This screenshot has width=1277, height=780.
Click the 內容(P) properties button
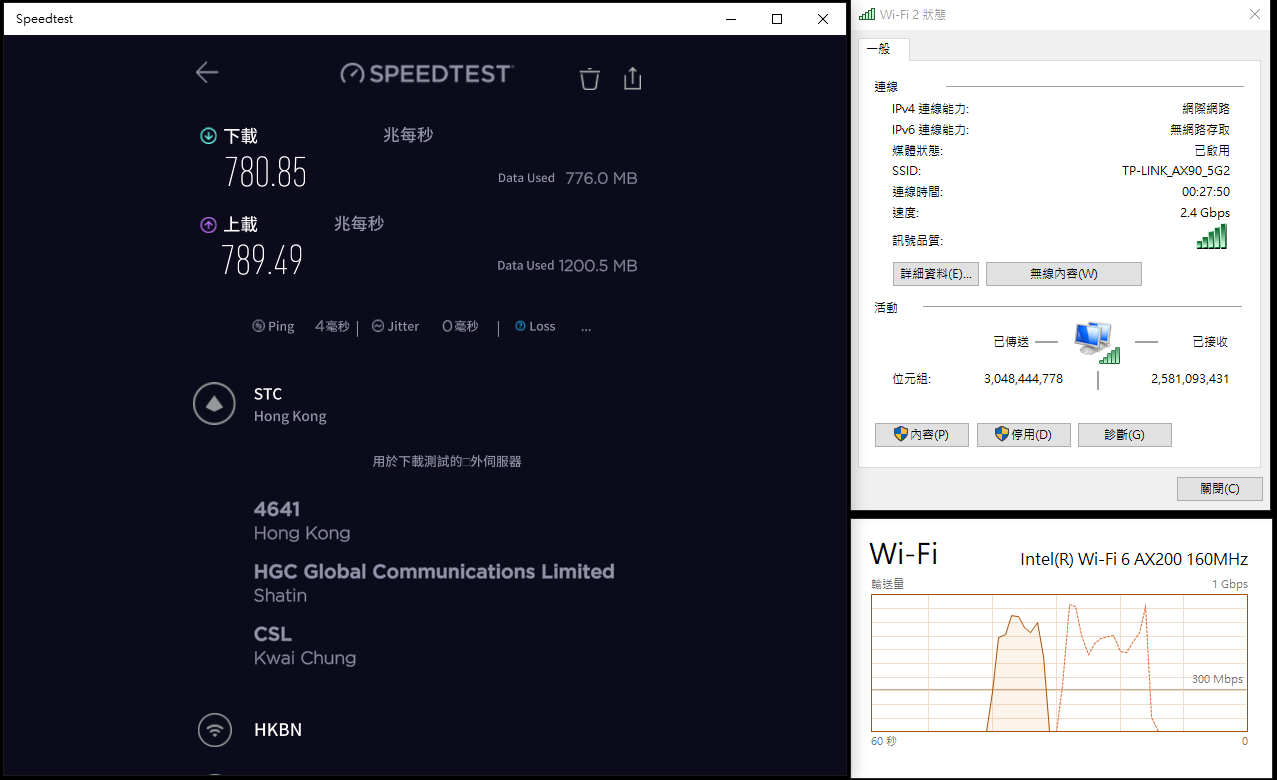coord(922,435)
